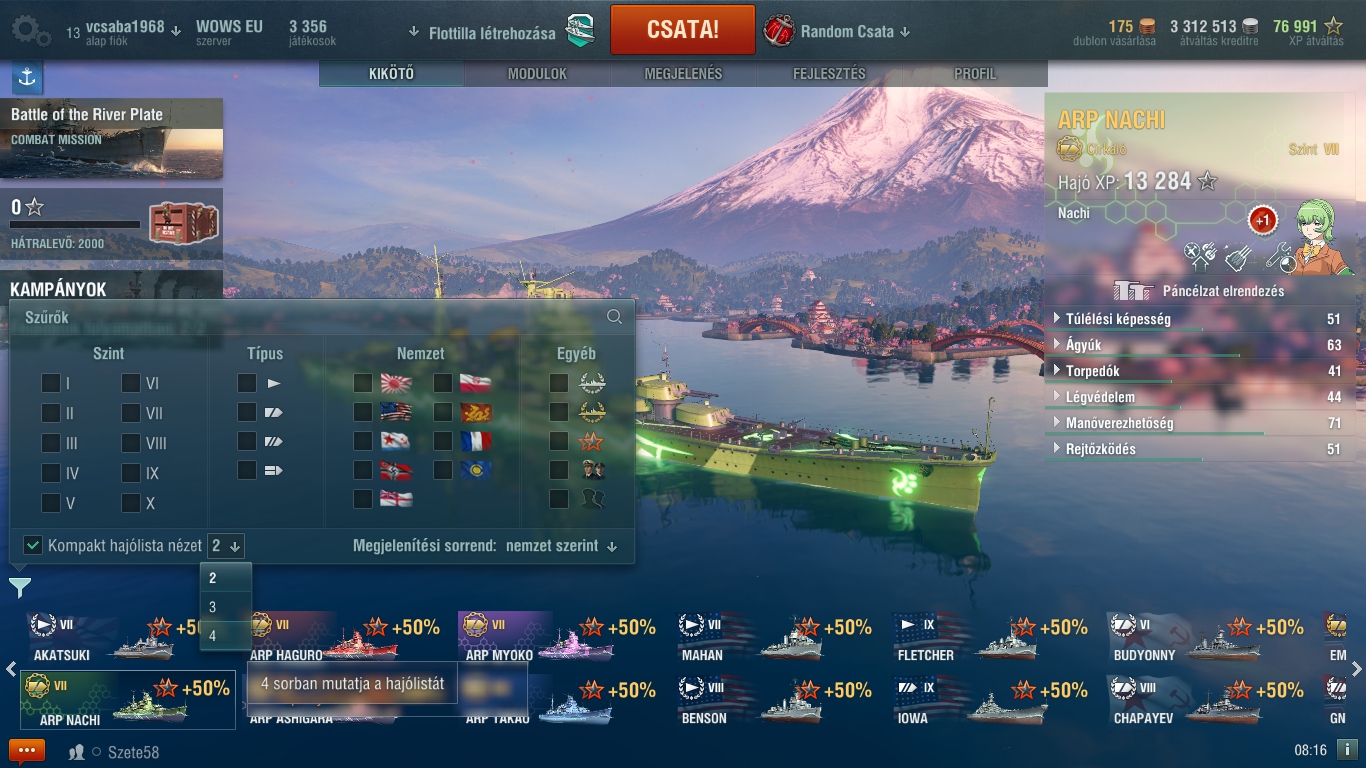Check the tier VII filter checkbox
Viewport: 1366px width, 768px height.
[131, 413]
